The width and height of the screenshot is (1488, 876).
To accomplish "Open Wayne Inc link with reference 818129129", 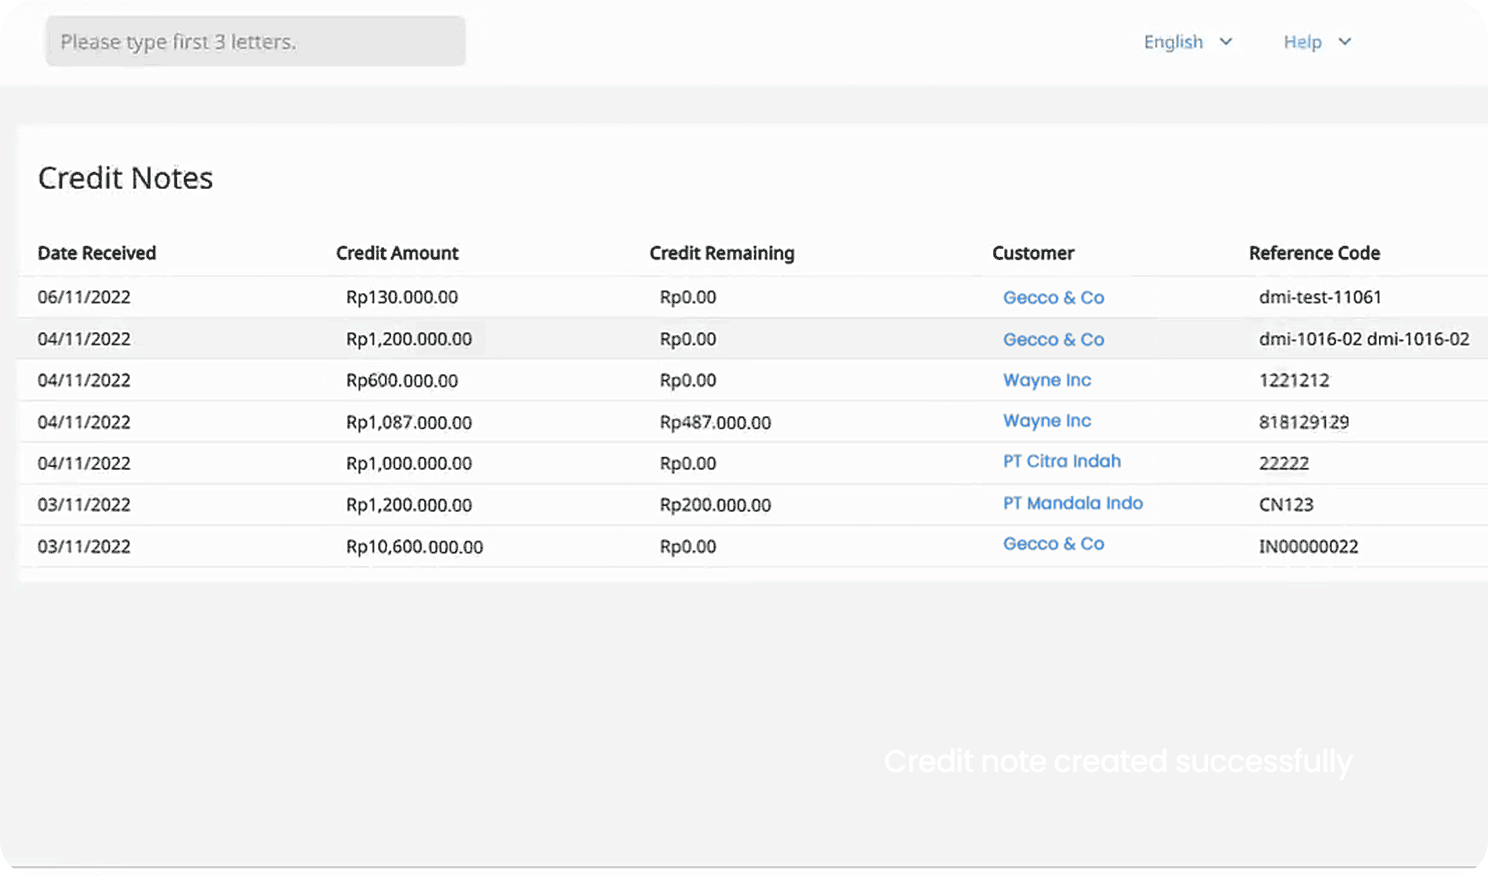I will pos(1046,421).
